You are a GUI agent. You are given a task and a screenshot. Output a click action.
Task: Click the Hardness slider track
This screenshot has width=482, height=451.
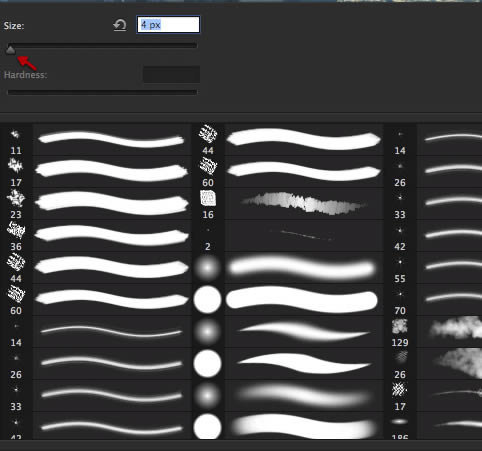click(102, 92)
